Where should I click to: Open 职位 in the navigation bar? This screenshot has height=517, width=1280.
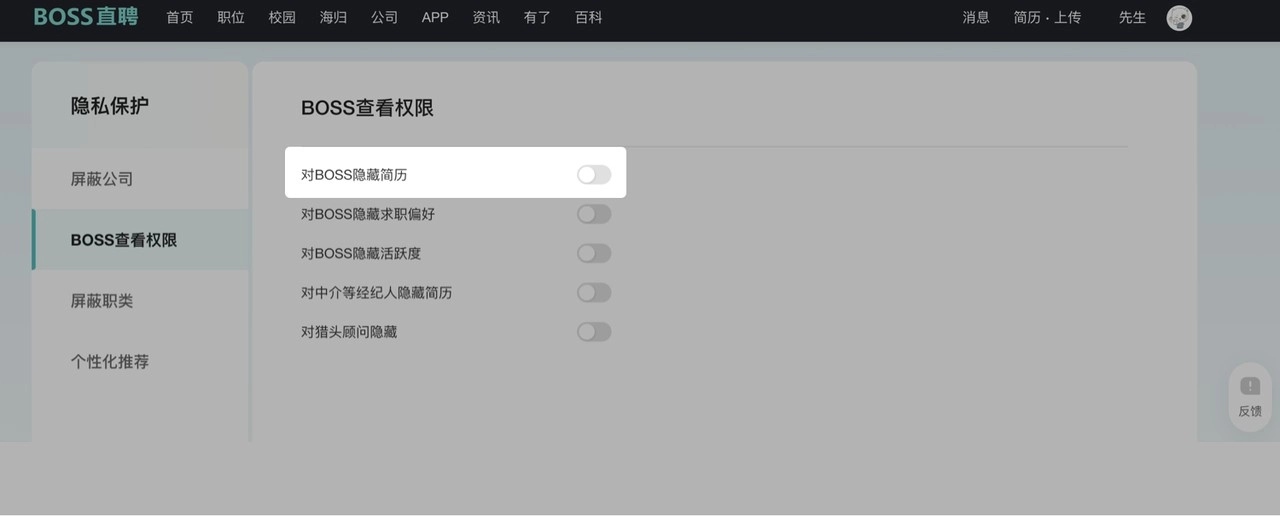pos(231,18)
